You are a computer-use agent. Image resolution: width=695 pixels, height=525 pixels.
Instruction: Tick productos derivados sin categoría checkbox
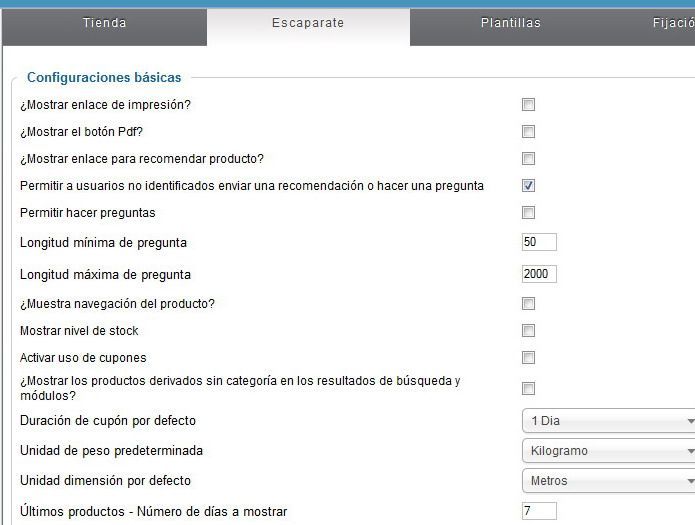pyautogui.click(x=528, y=388)
